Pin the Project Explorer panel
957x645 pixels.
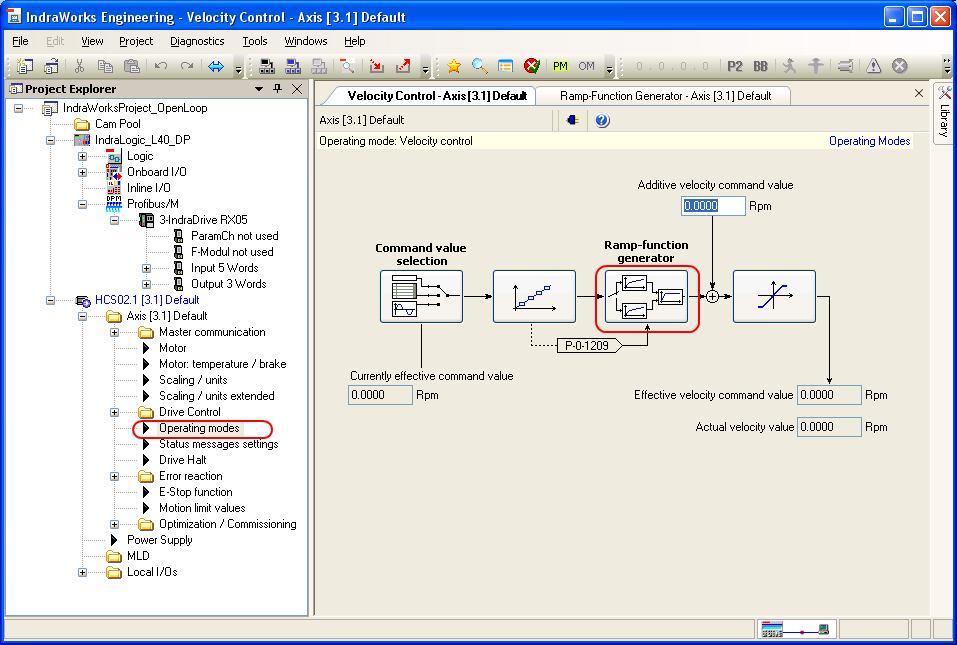[x=278, y=88]
